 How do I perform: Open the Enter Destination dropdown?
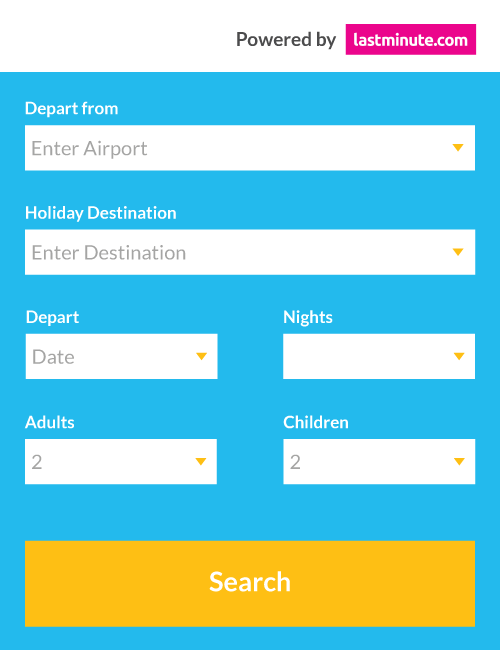click(x=250, y=252)
